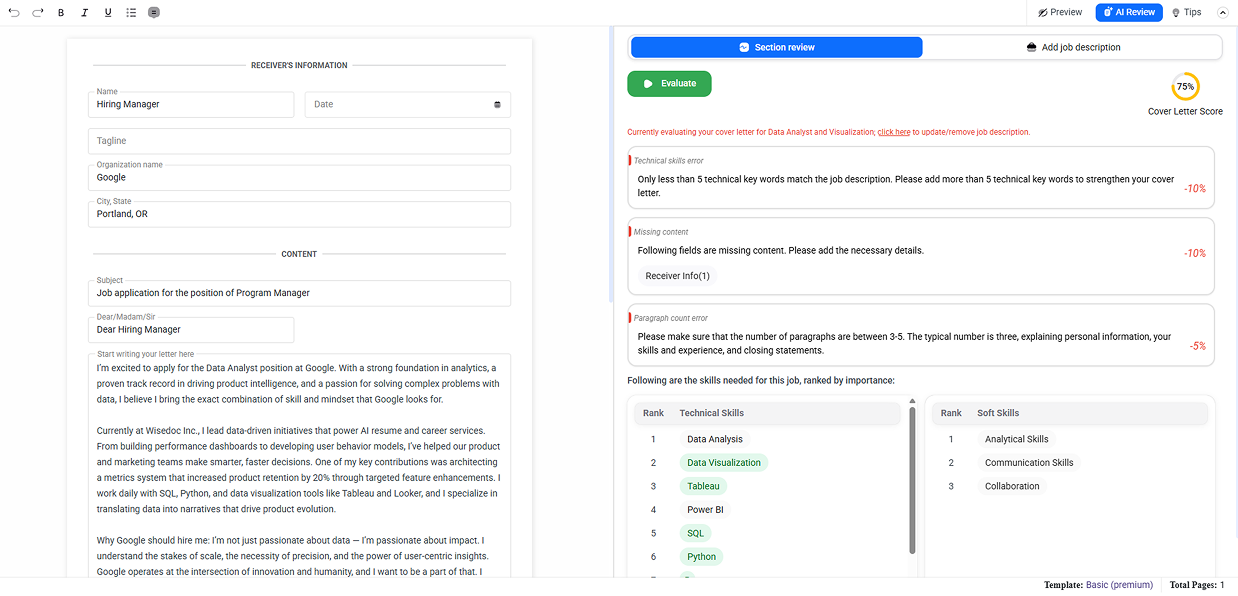Screen dimensions: 1238x596
Task: Select the Communication Skills tag
Action: tap(1029, 463)
